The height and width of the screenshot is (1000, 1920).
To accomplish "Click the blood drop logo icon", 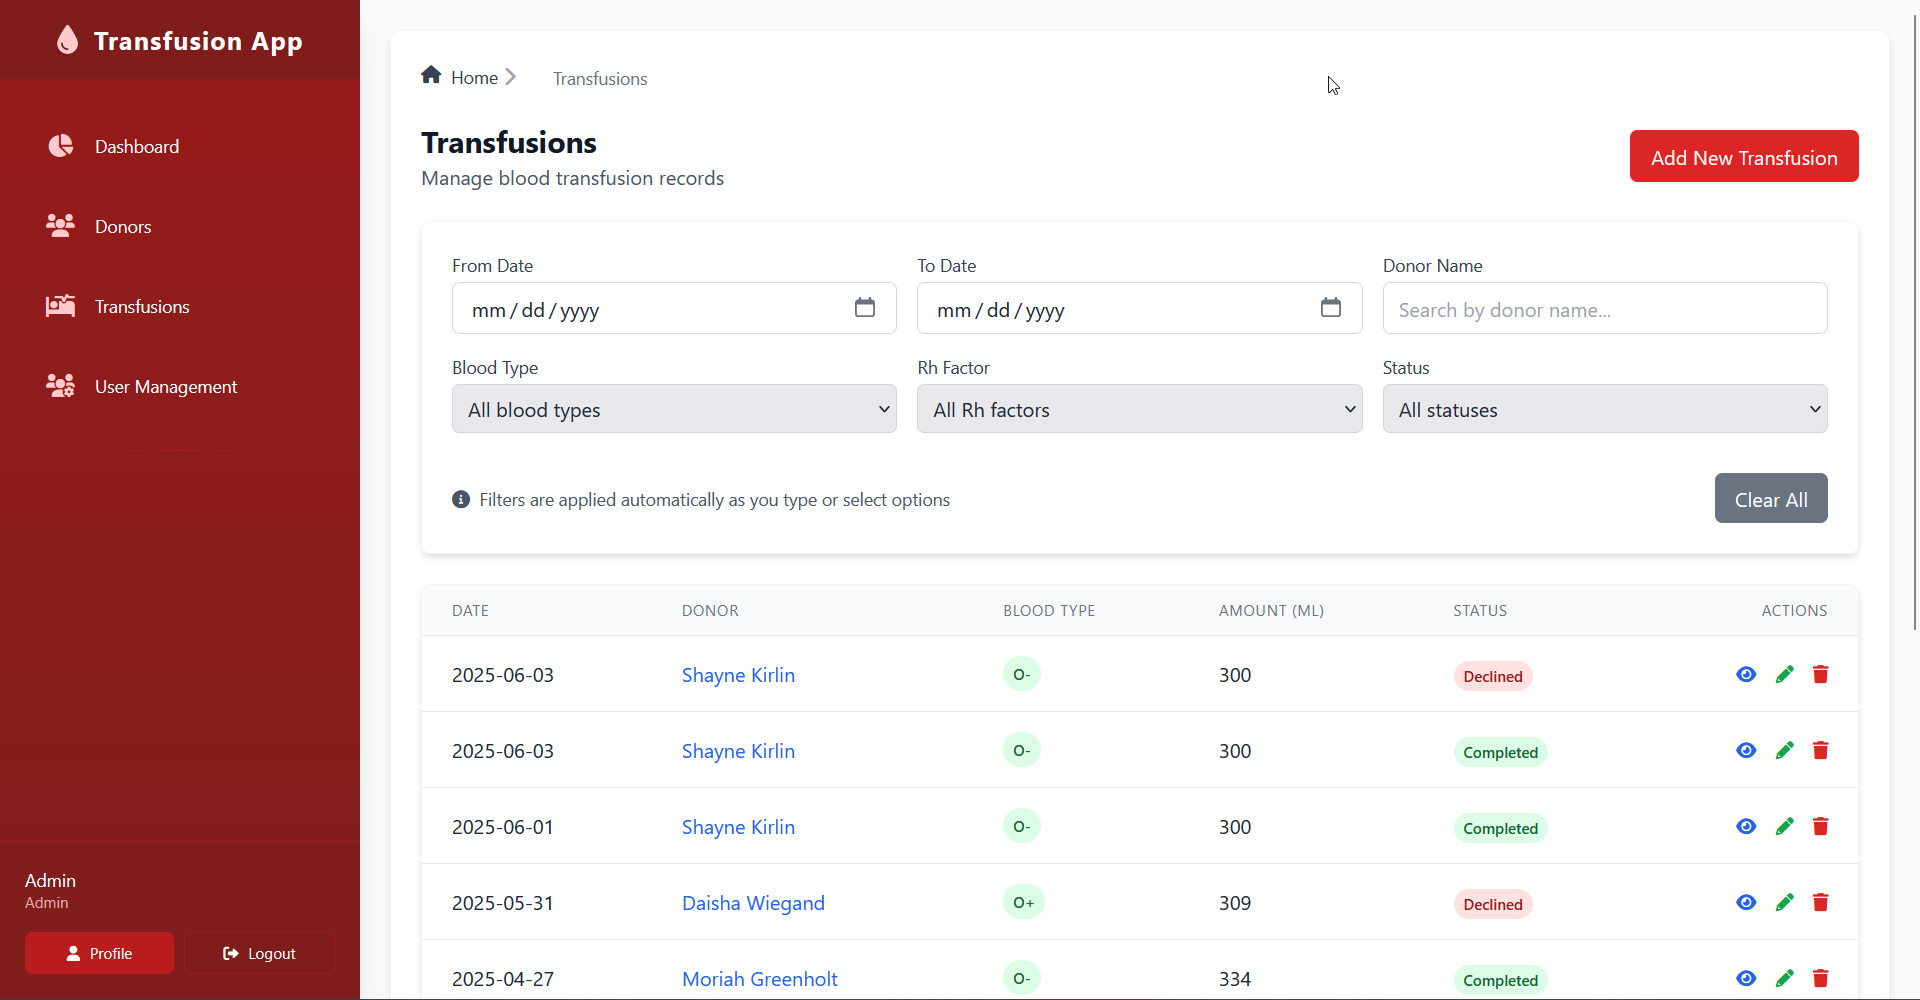I will [x=67, y=40].
